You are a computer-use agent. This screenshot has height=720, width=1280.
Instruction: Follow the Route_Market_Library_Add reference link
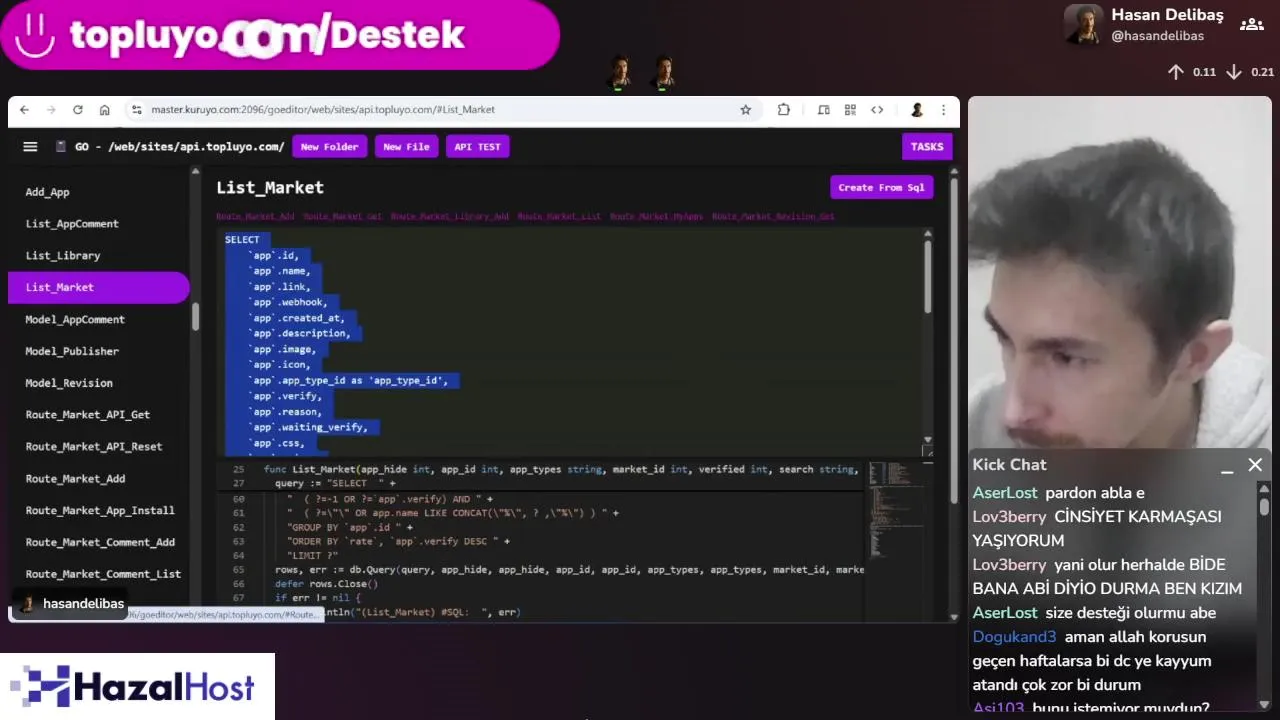(450, 216)
